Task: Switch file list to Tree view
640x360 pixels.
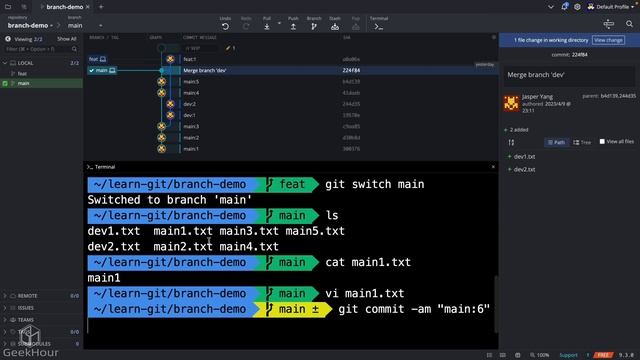Action: [x=582, y=142]
